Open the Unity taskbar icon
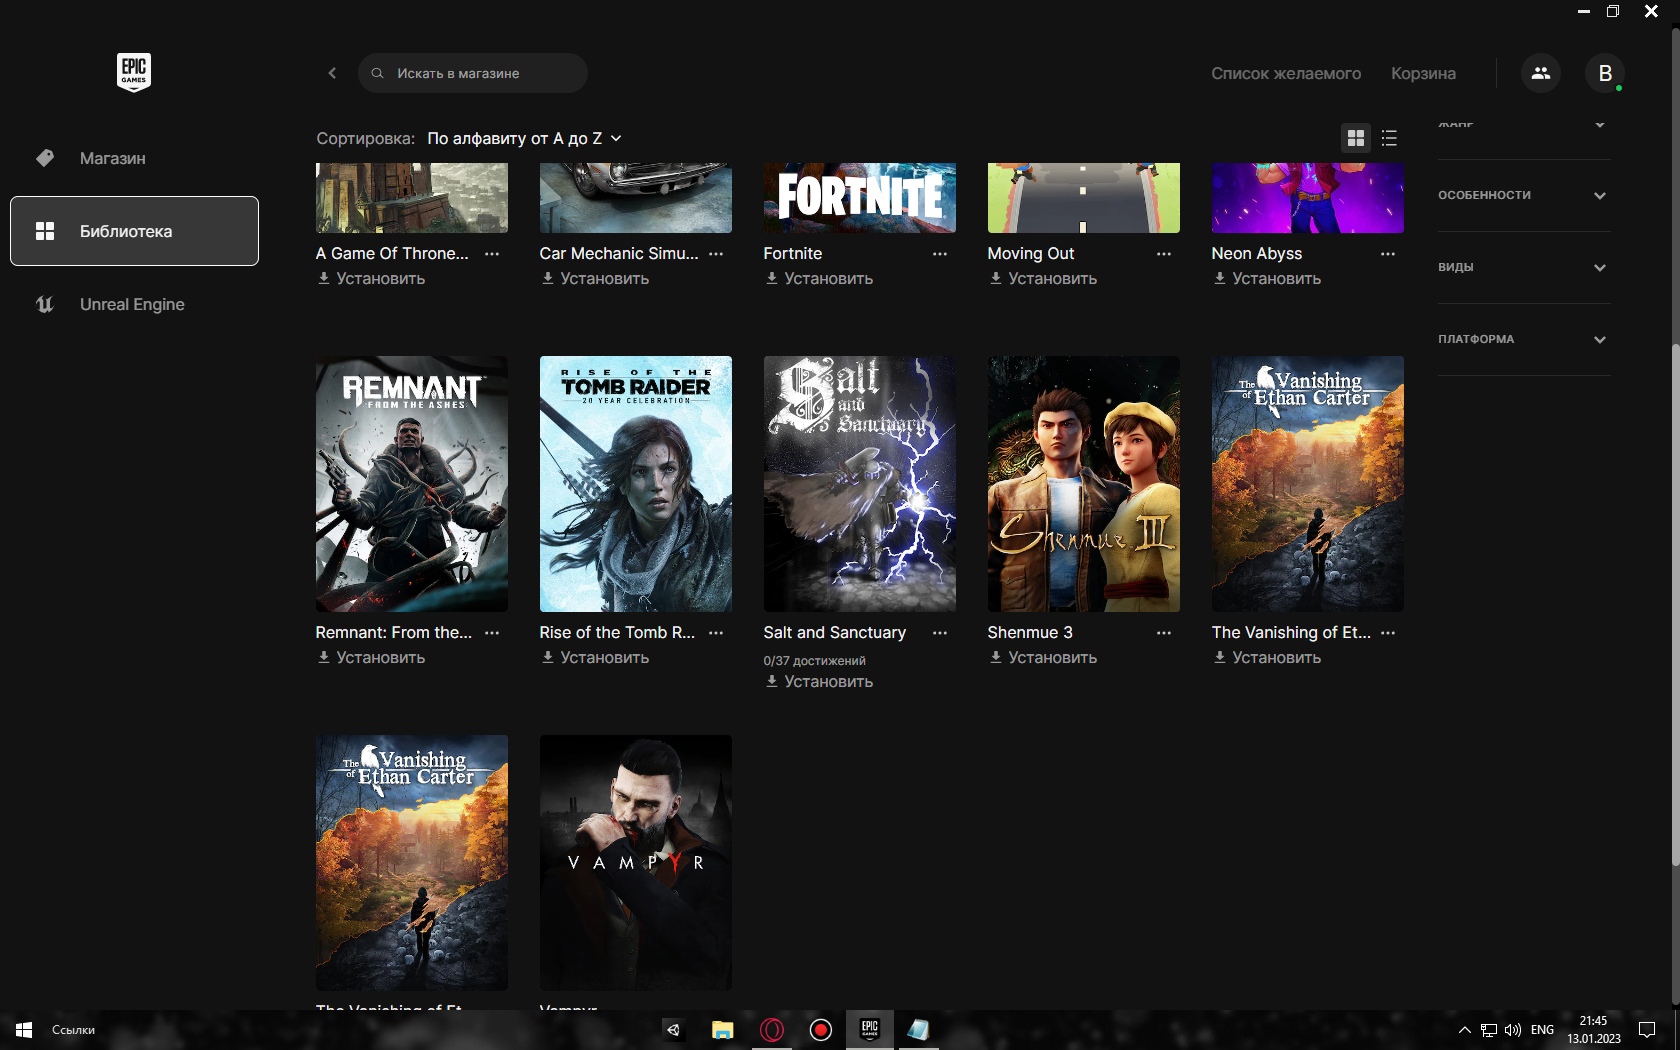1680x1050 pixels. (x=674, y=1030)
